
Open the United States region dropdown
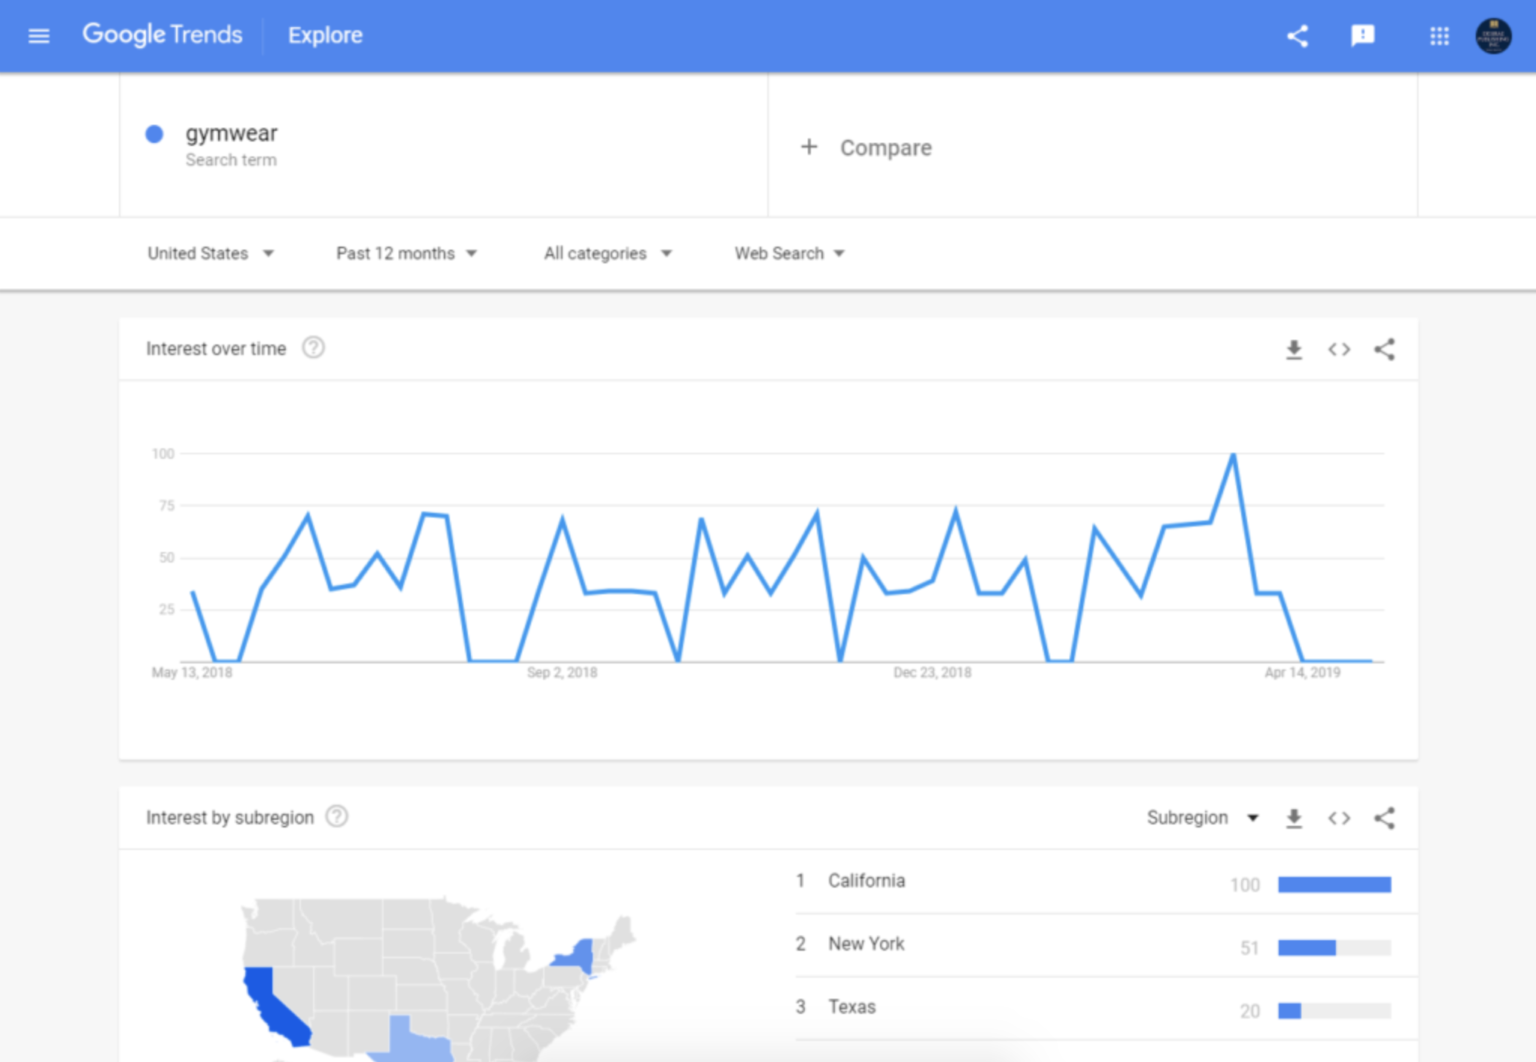pyautogui.click(x=210, y=253)
